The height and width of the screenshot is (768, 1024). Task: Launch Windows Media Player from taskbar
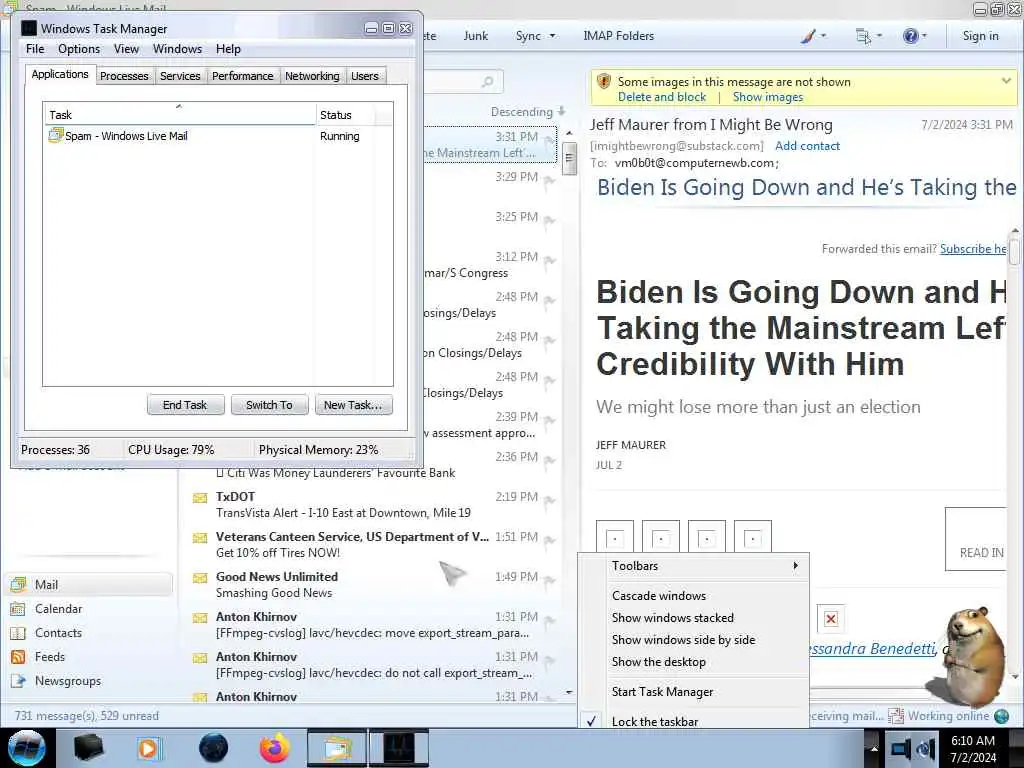point(149,748)
